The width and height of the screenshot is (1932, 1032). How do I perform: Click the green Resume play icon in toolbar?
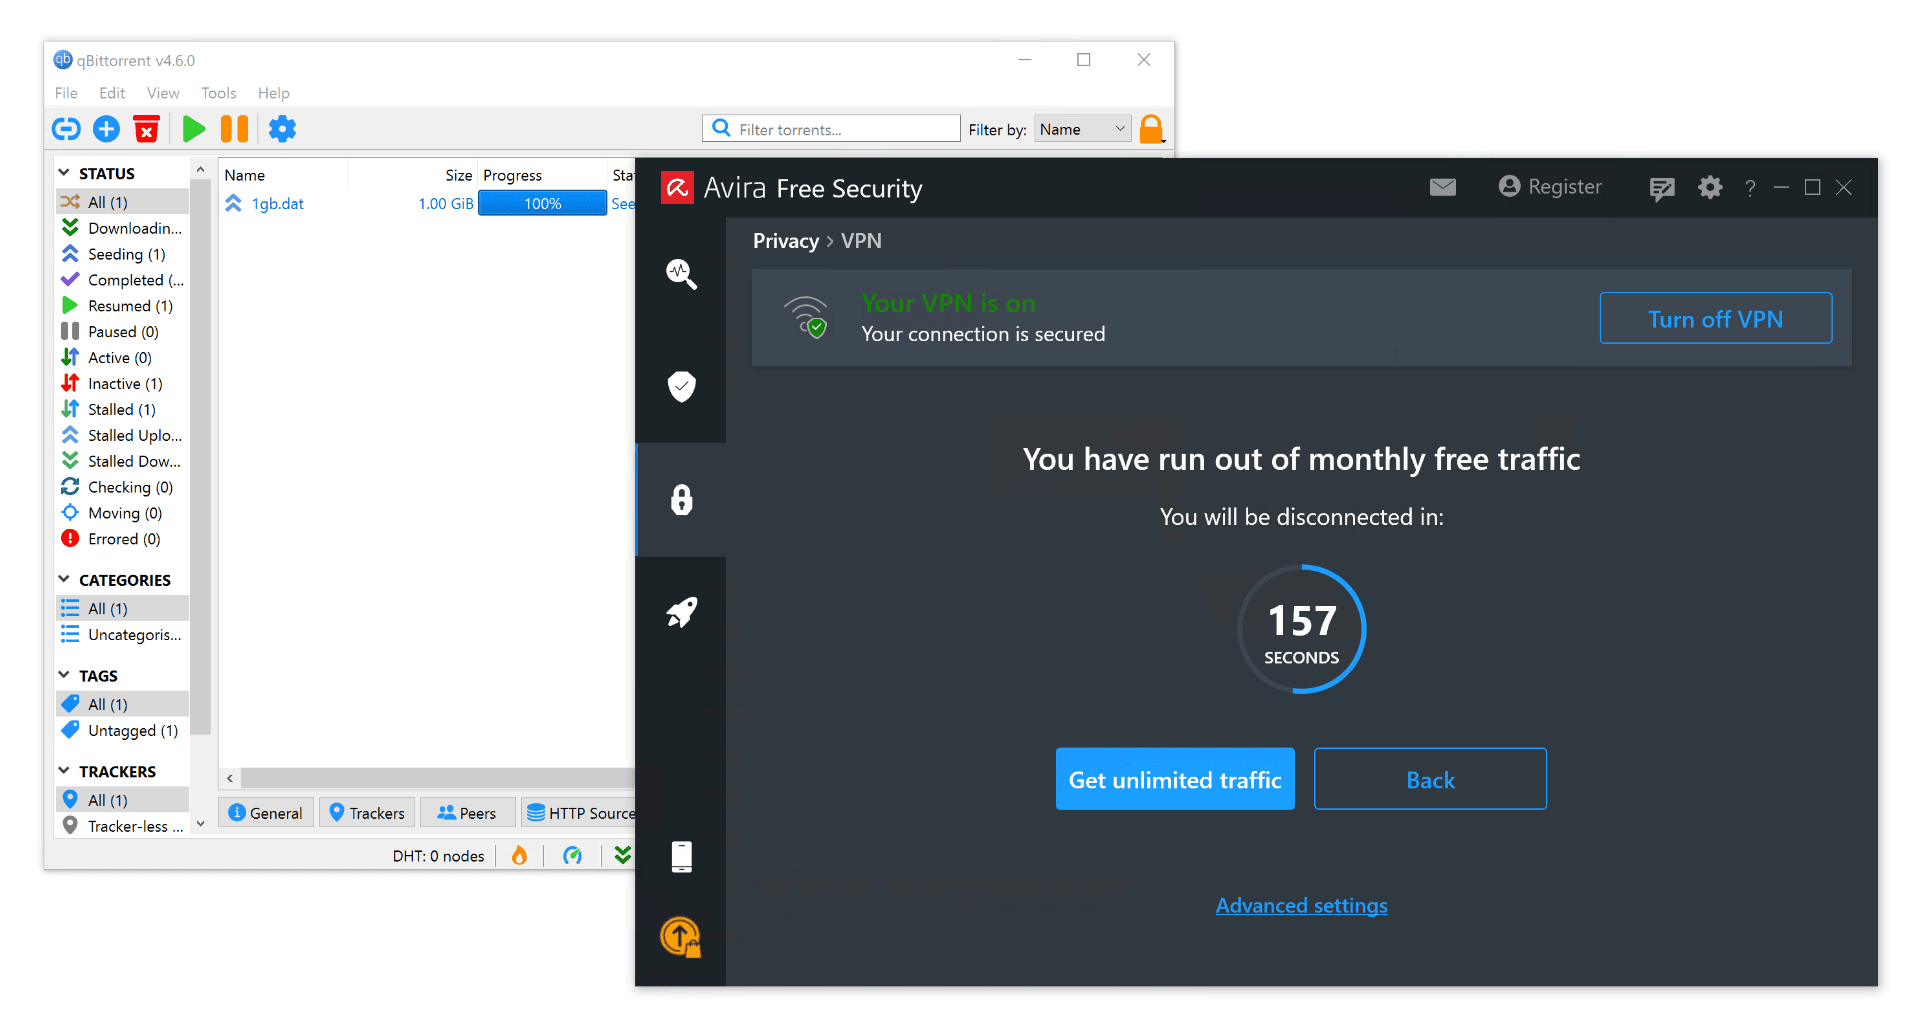click(x=194, y=129)
